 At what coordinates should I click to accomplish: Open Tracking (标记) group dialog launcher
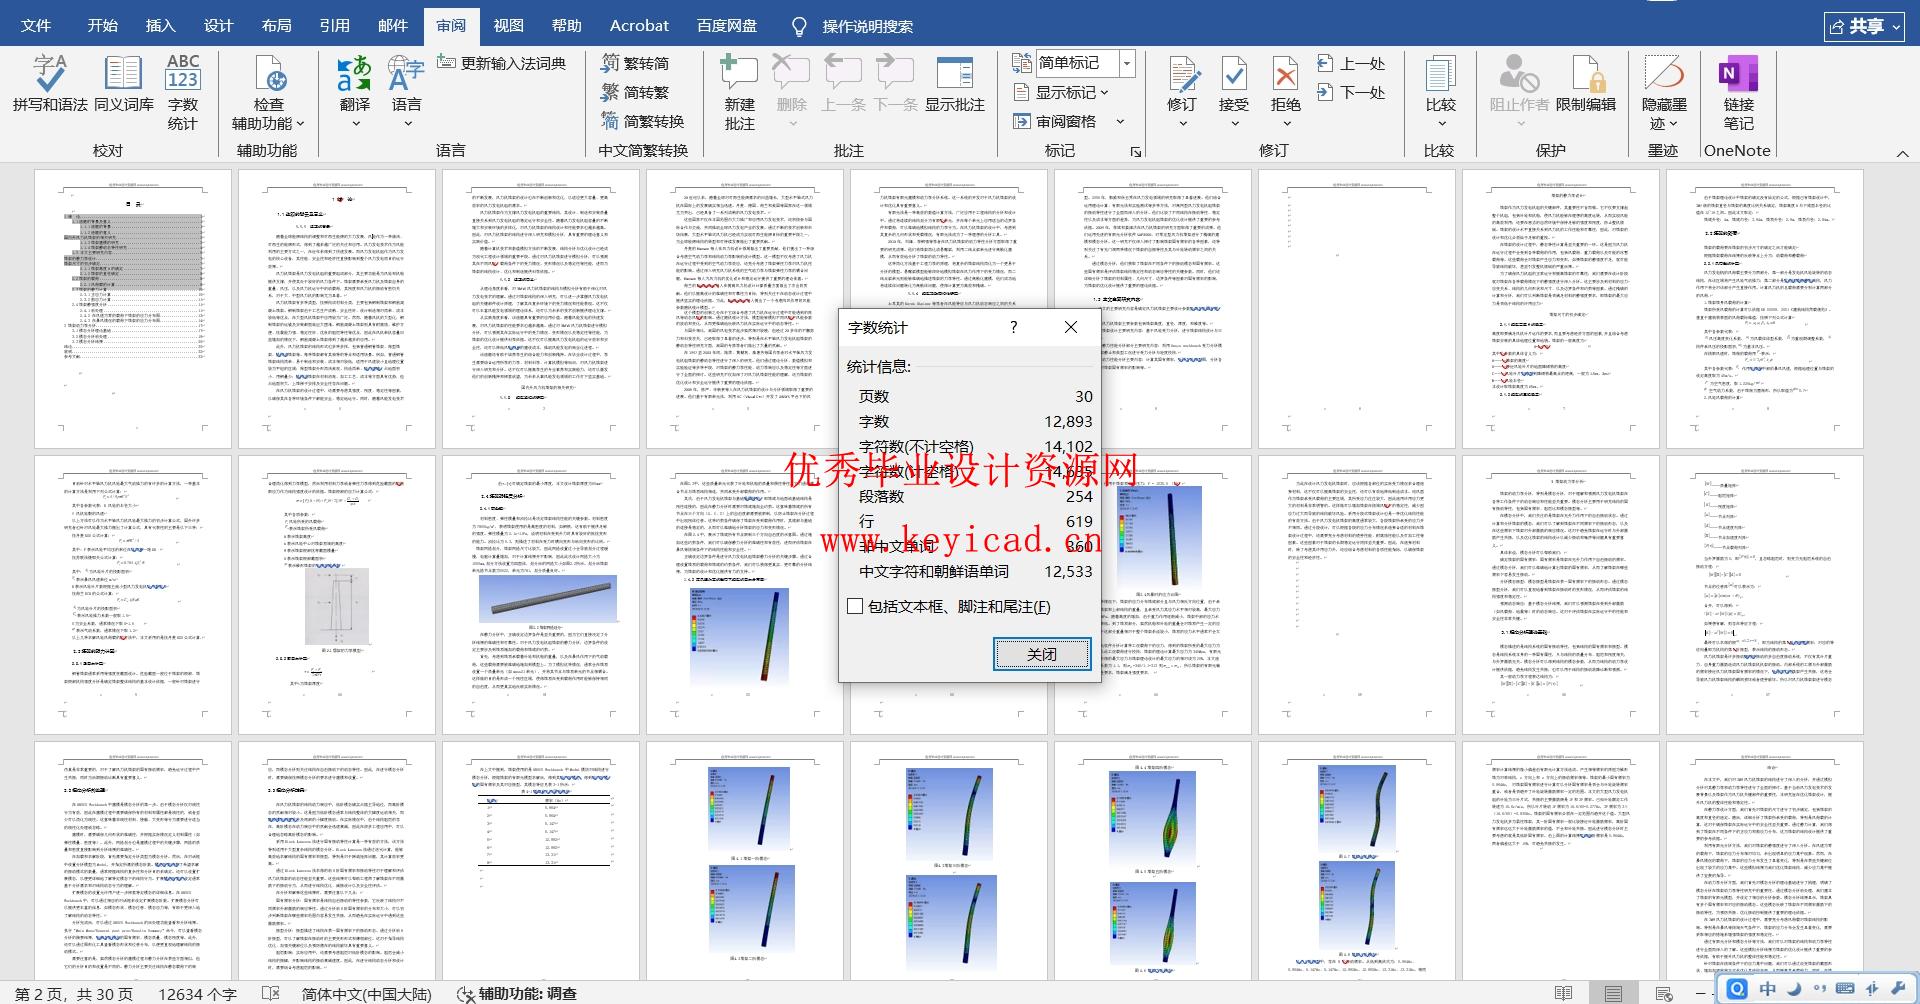point(1136,151)
